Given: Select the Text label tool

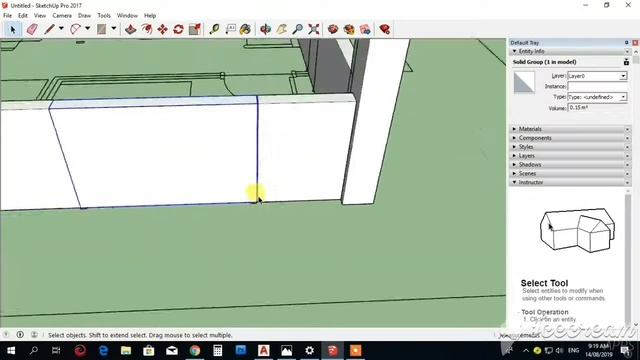Looking at the screenshot, I should [x=231, y=29].
